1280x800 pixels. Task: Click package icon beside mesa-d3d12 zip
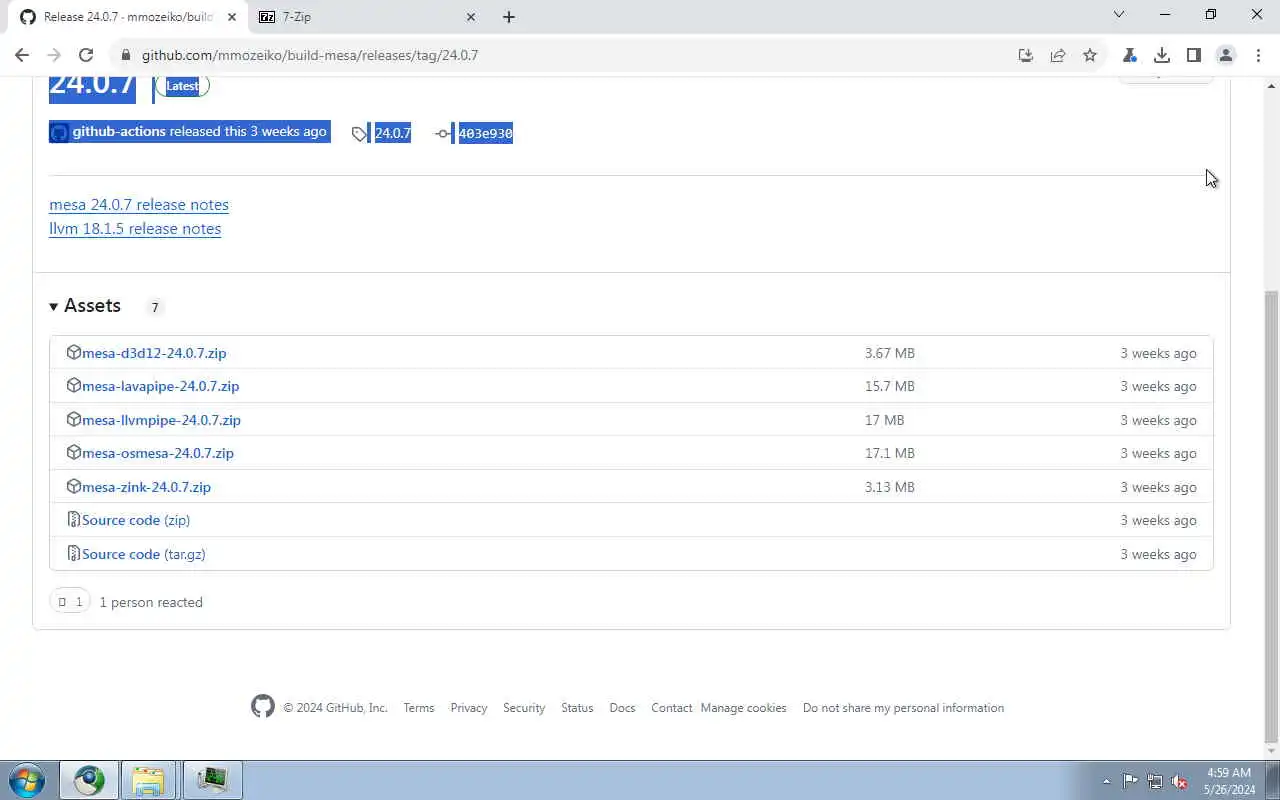(73, 352)
